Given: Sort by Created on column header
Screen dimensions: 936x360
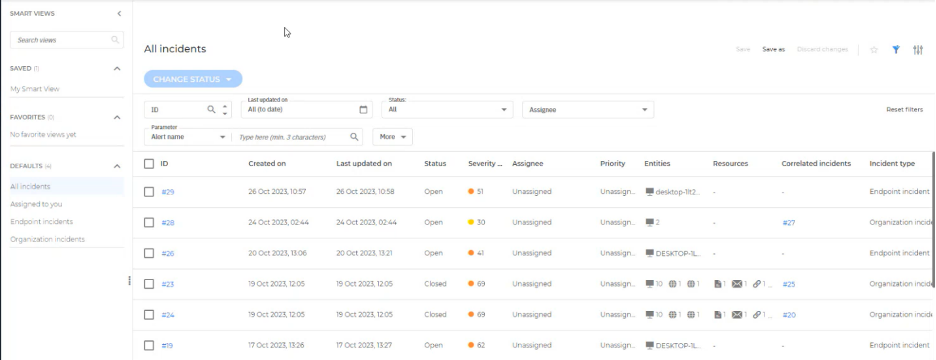Looking at the screenshot, I should [x=267, y=164].
